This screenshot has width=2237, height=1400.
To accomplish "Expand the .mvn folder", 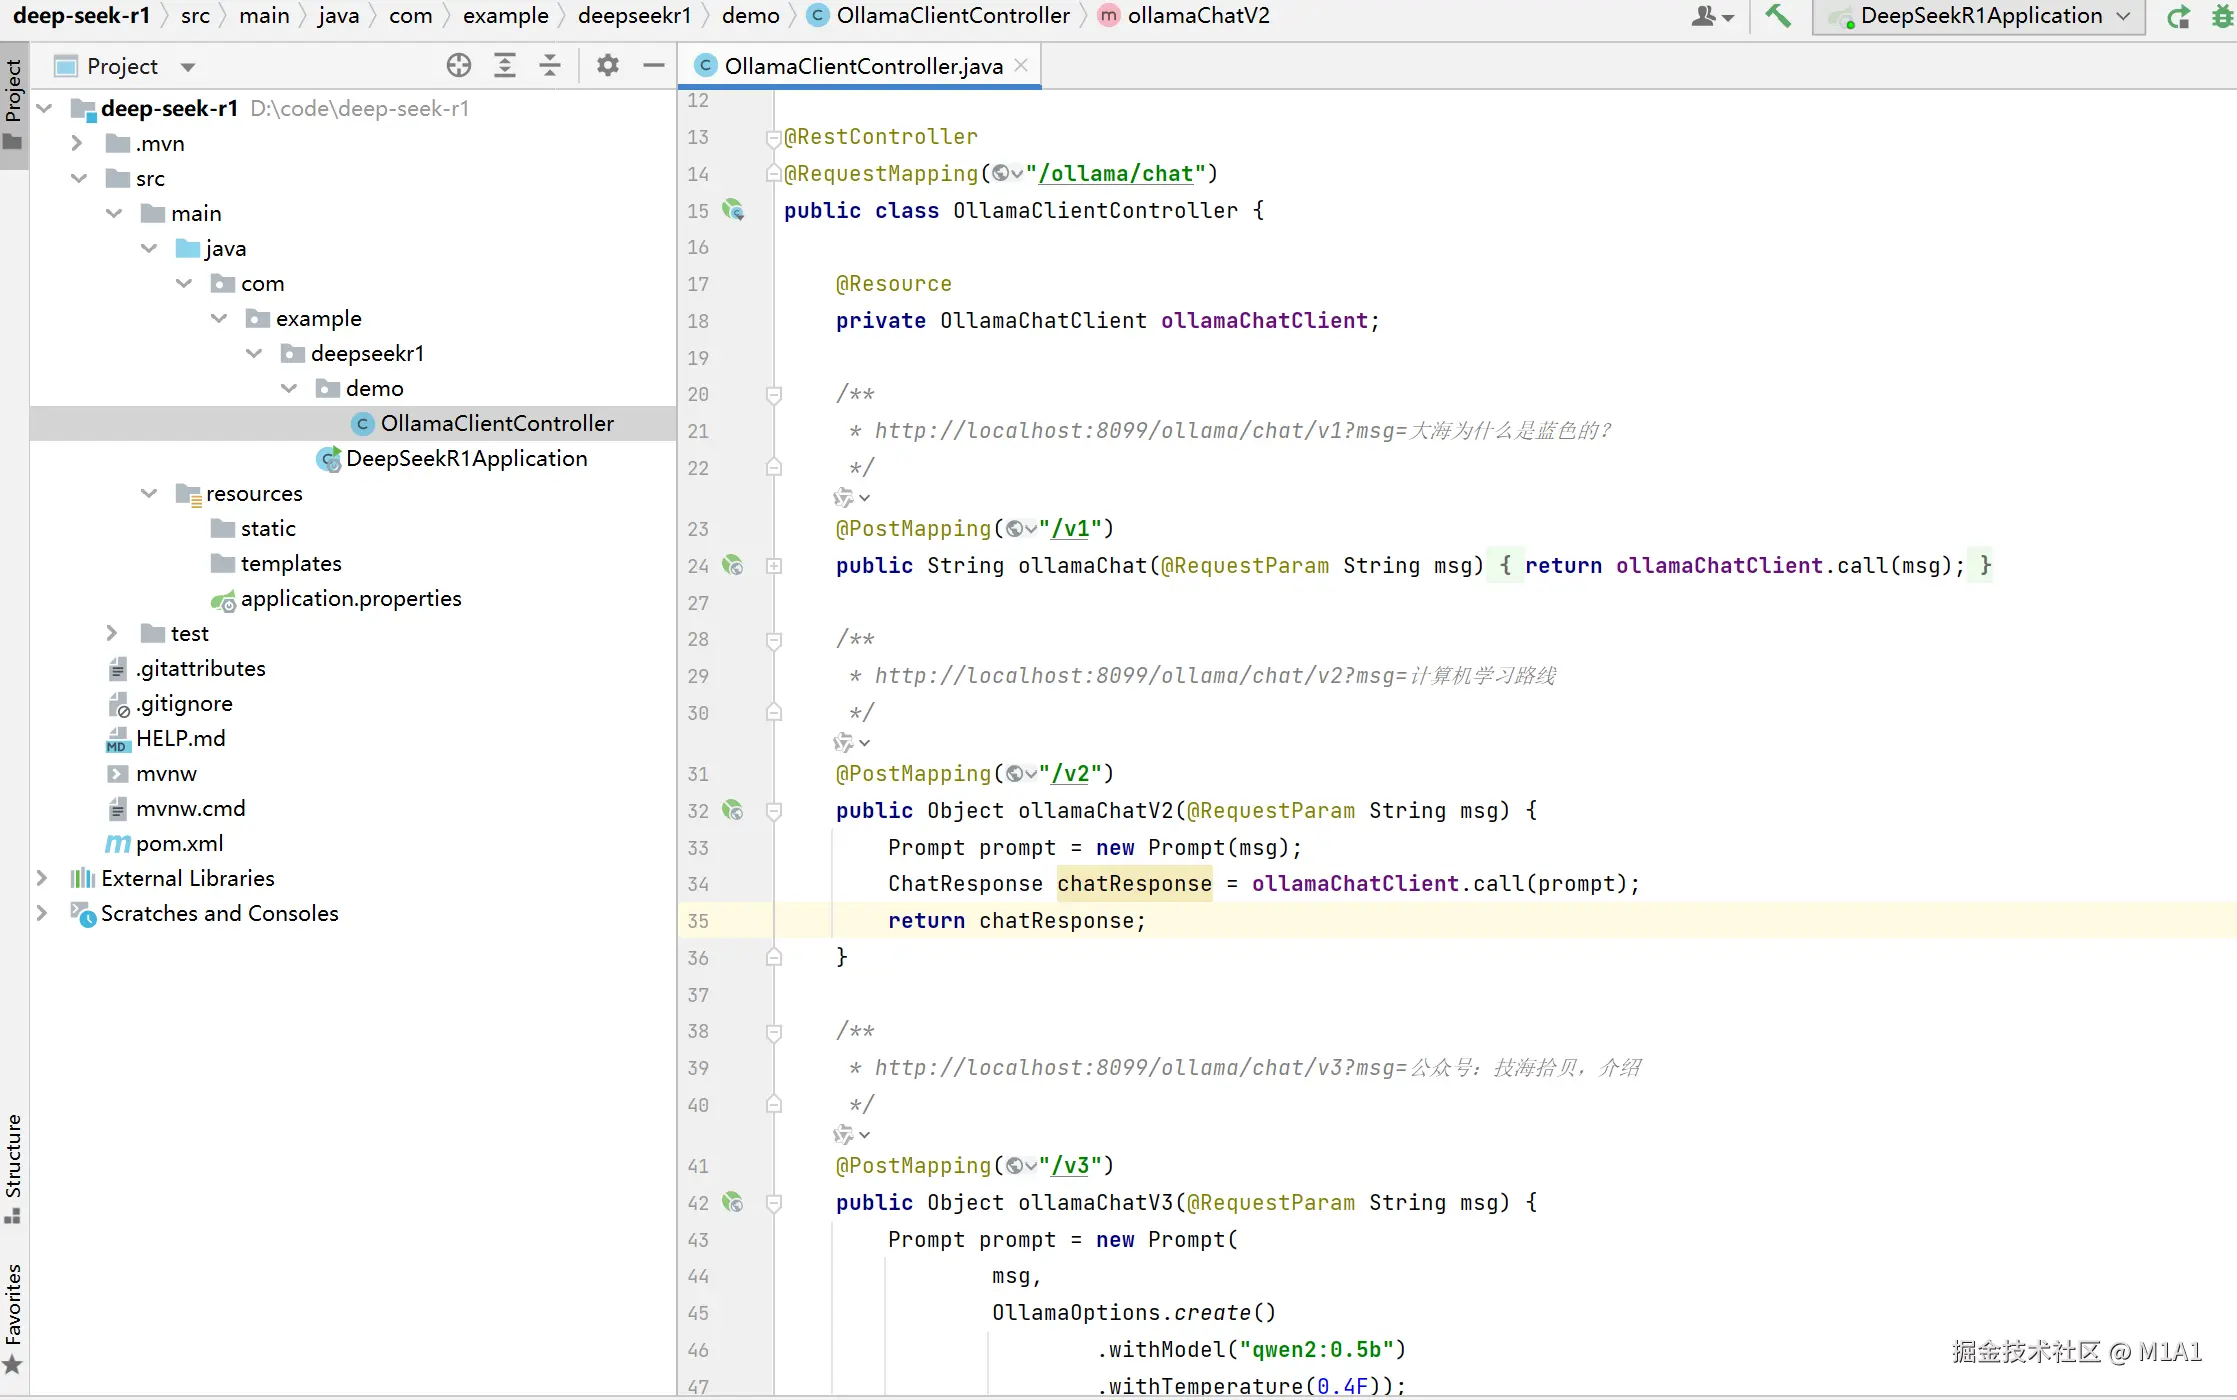I will coord(77,144).
